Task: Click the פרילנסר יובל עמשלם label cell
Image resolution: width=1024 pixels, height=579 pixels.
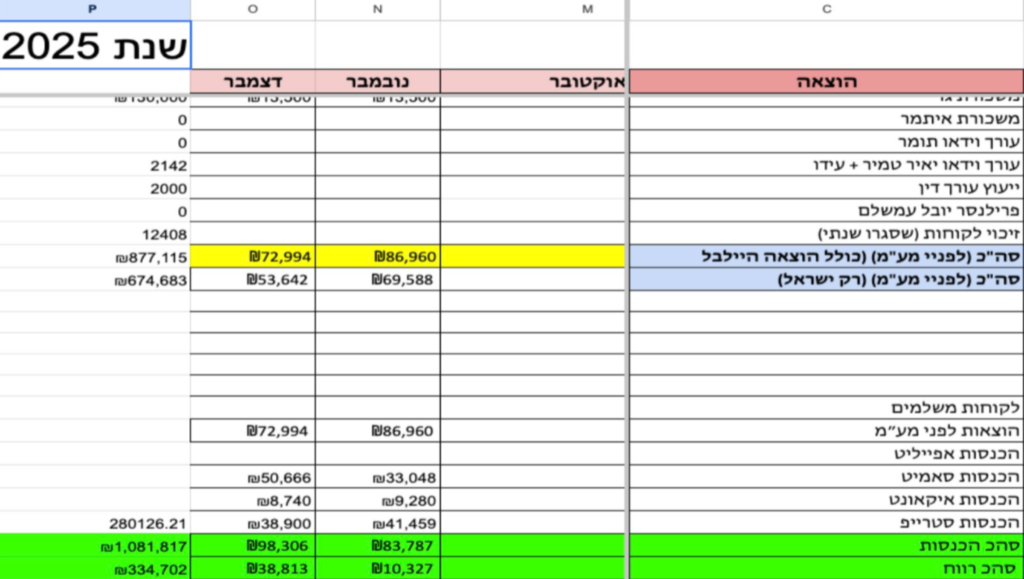Action: [x=826, y=211]
